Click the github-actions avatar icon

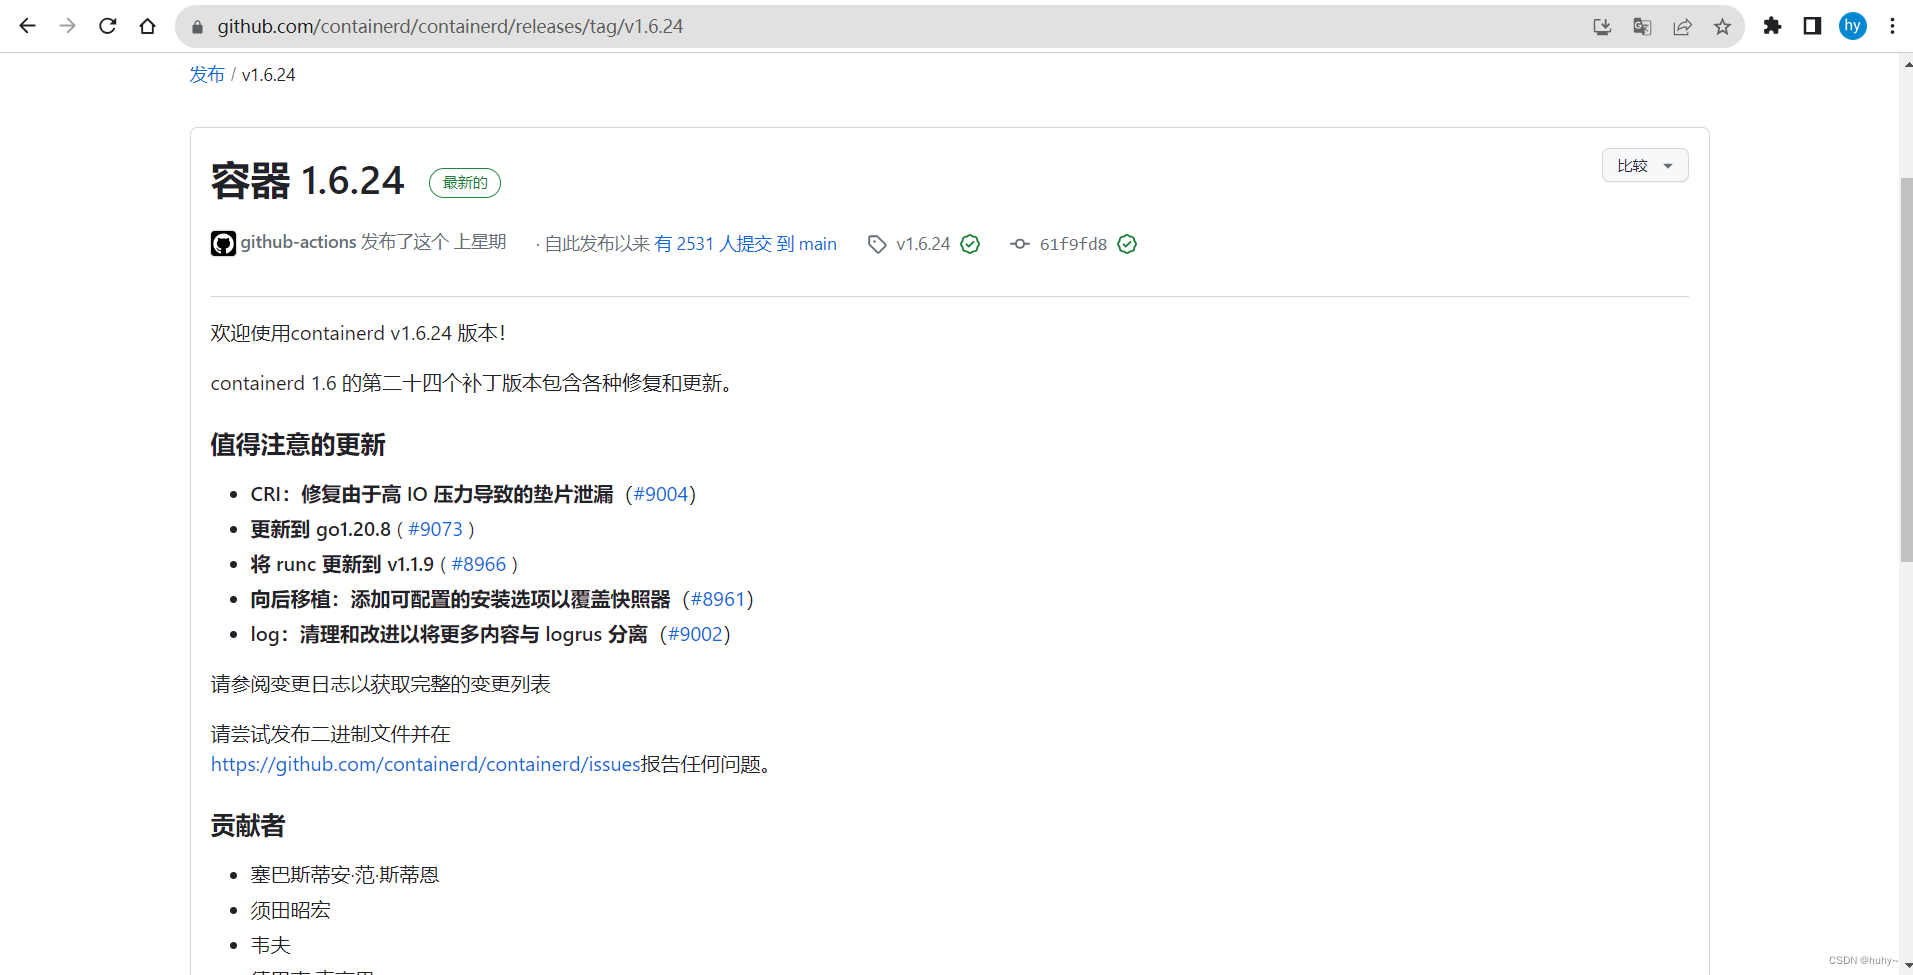click(x=222, y=243)
